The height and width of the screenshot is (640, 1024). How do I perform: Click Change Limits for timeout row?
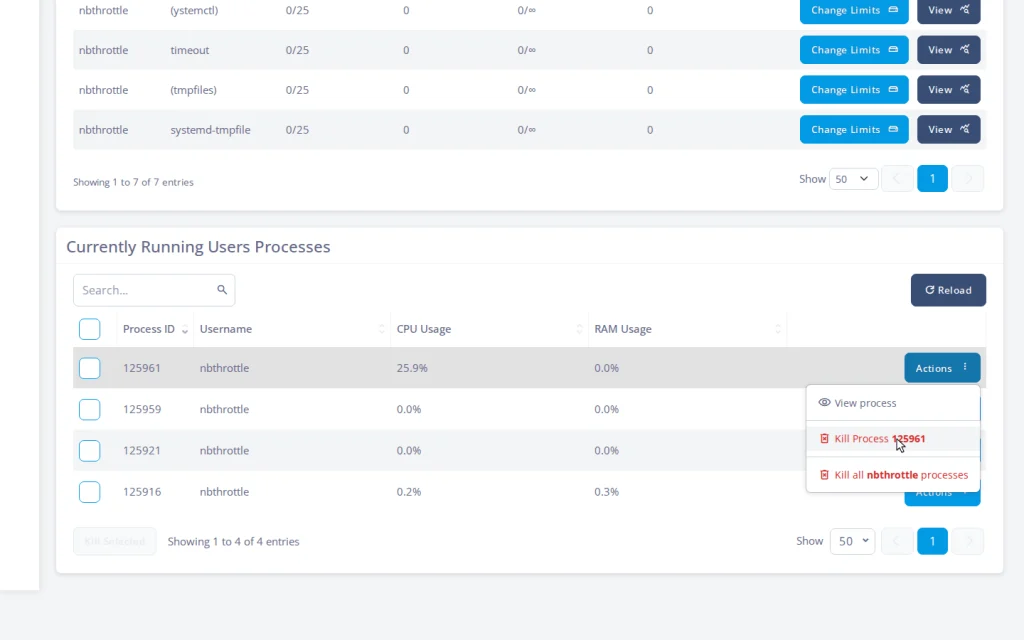pos(854,50)
